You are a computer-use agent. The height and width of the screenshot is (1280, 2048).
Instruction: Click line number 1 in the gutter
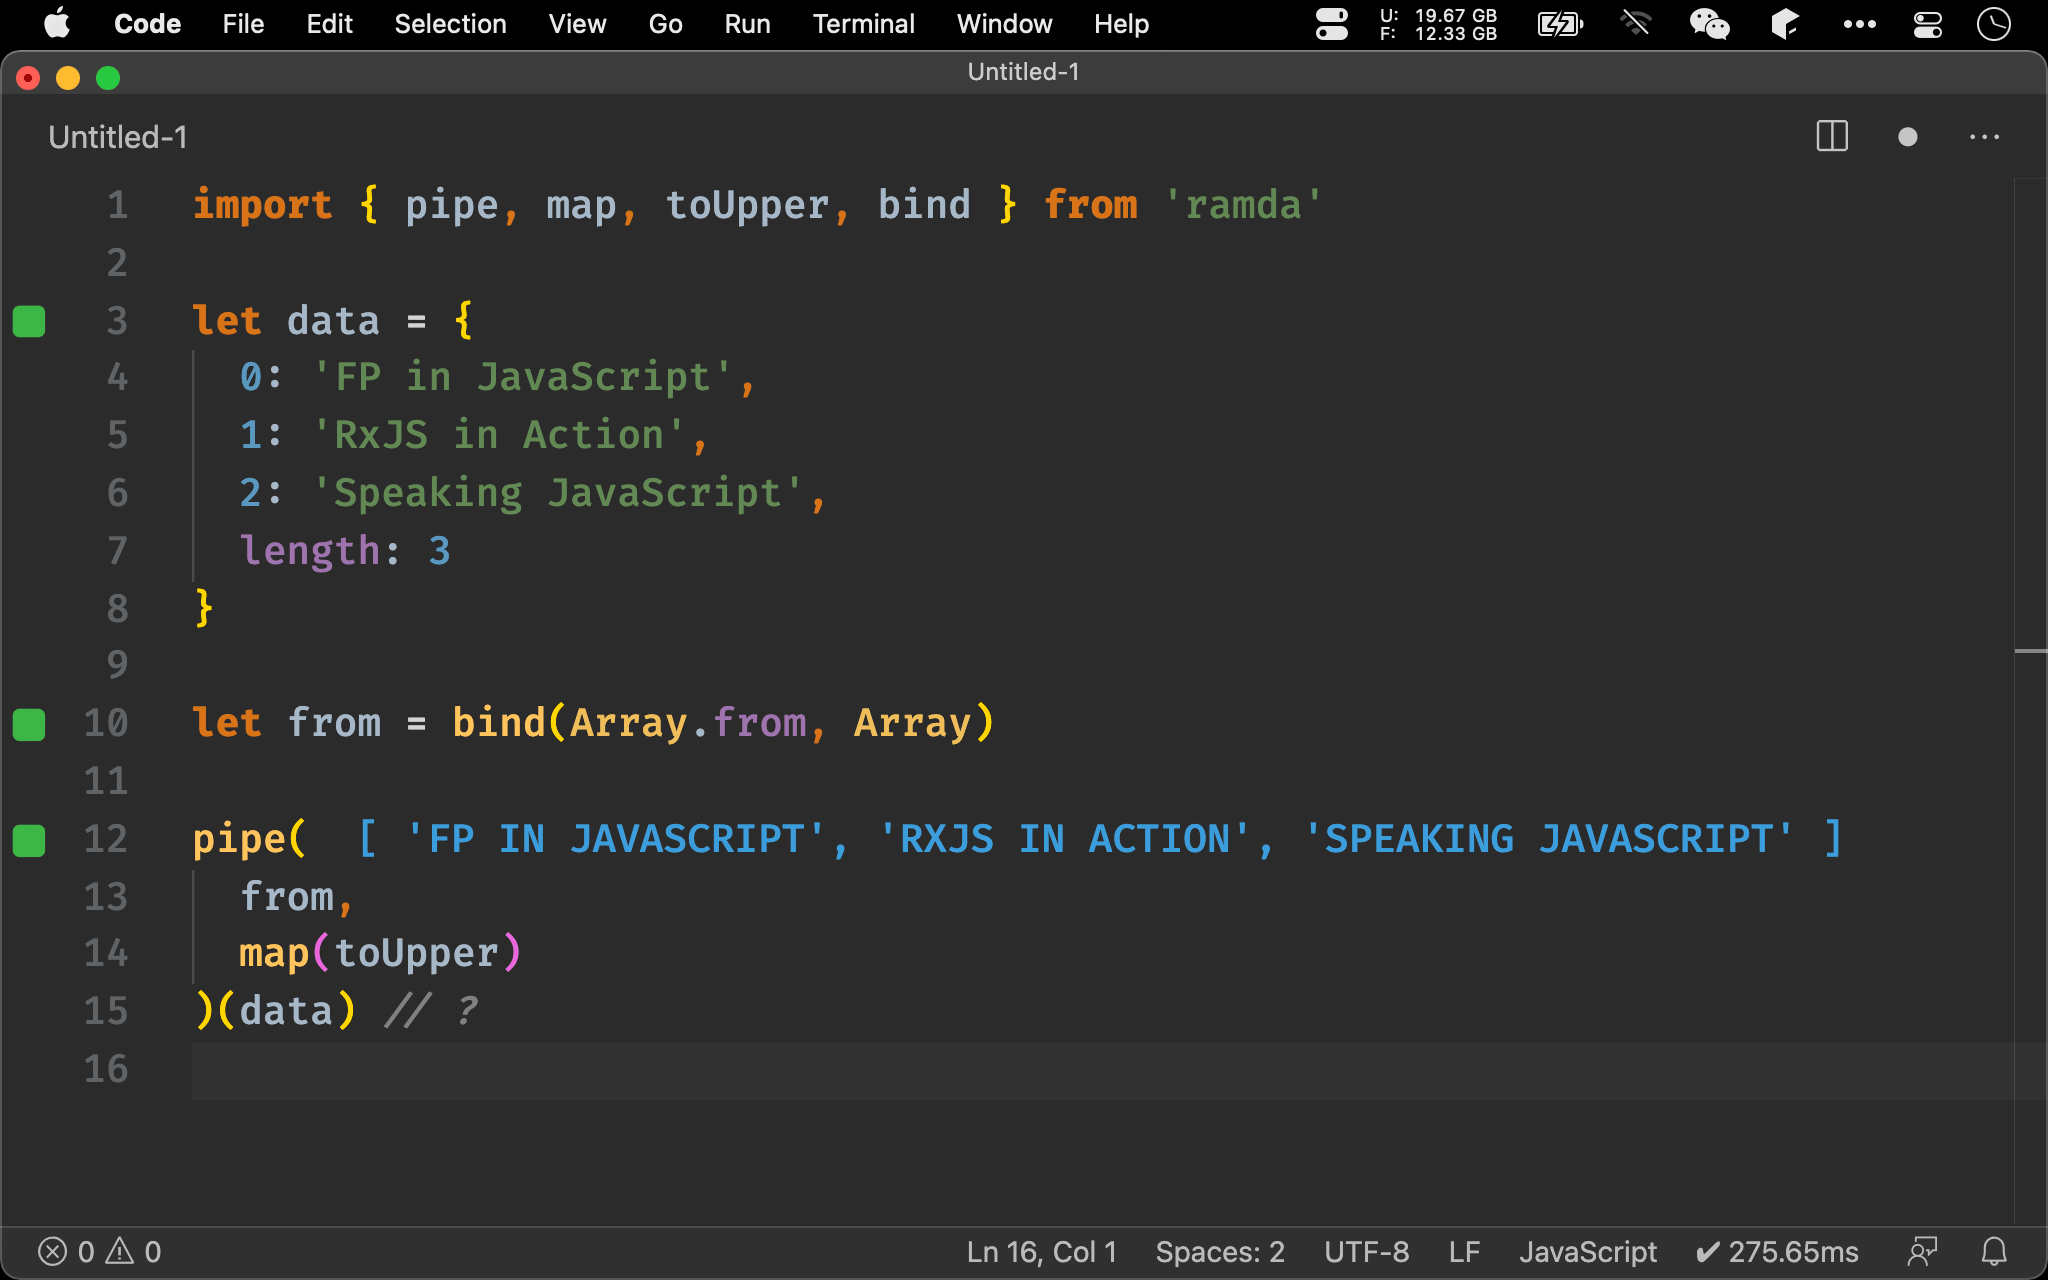[x=117, y=205]
